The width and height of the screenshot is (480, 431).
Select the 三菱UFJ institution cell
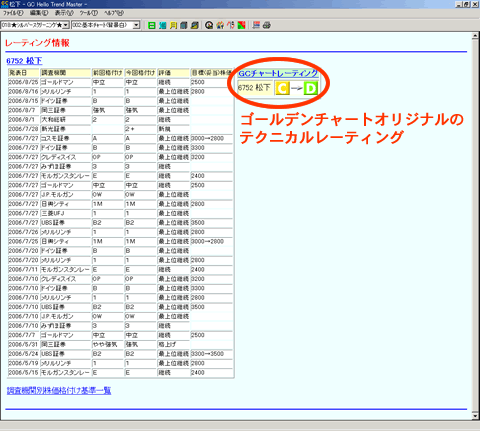66,213
